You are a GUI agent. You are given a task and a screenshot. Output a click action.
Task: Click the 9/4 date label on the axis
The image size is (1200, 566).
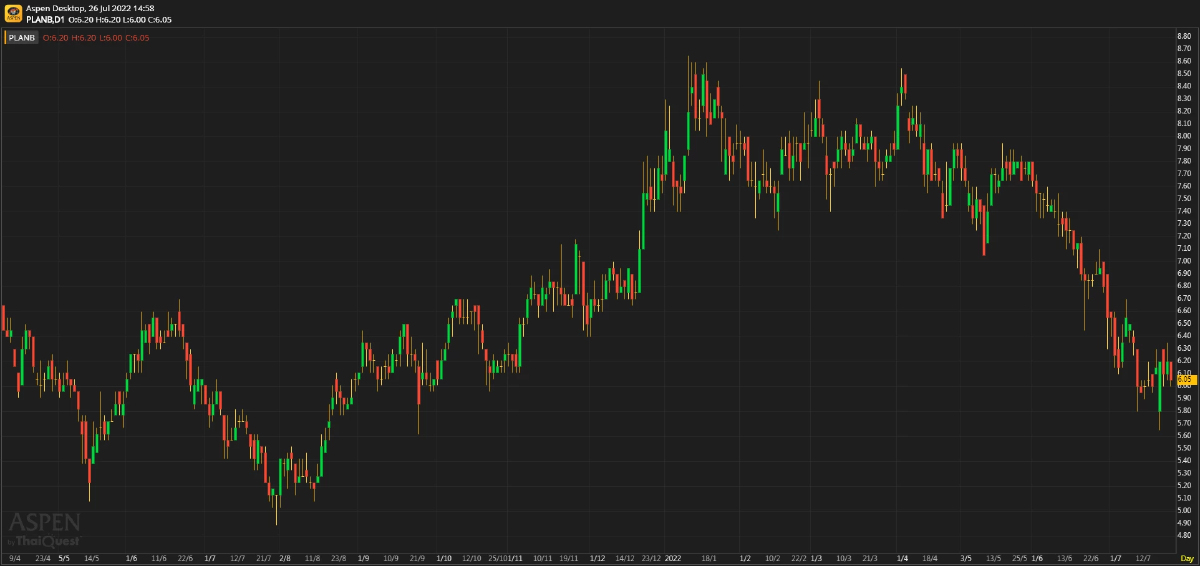point(15,557)
